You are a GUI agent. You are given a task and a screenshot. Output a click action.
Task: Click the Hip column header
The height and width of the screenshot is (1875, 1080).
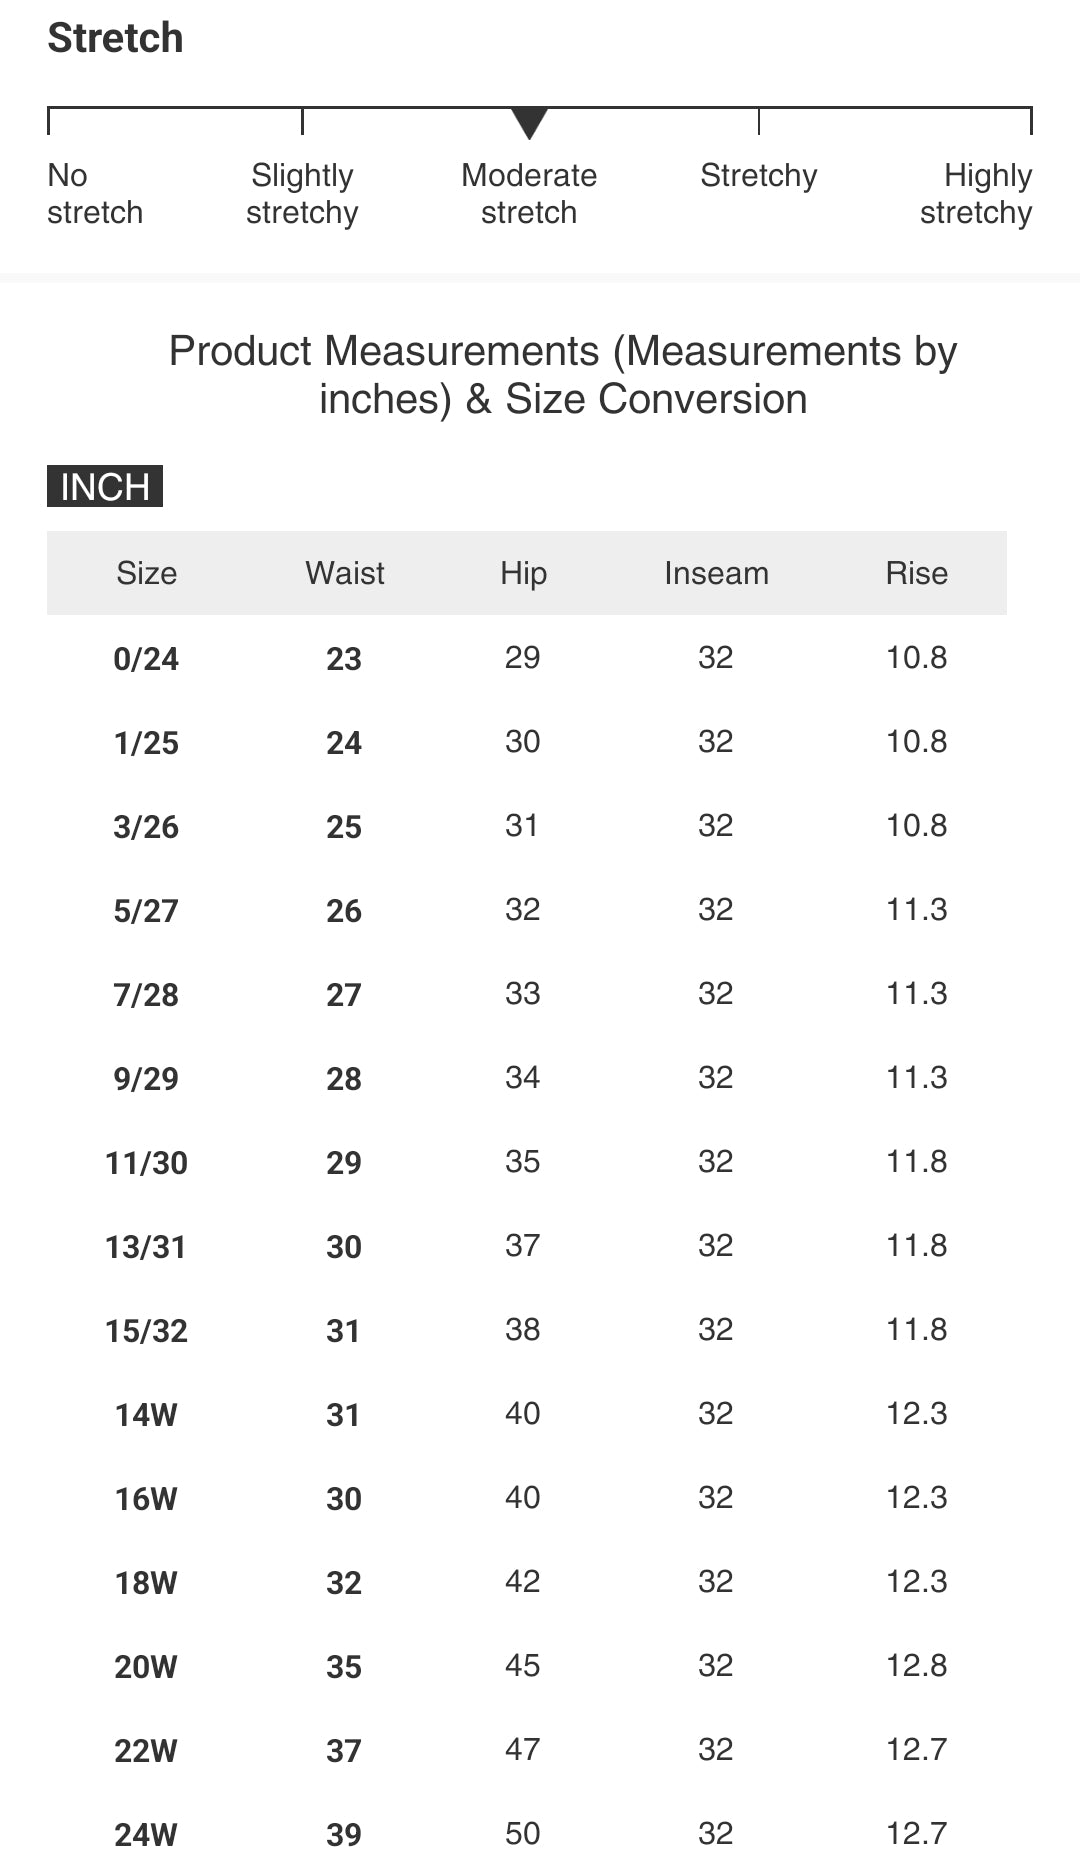(523, 573)
